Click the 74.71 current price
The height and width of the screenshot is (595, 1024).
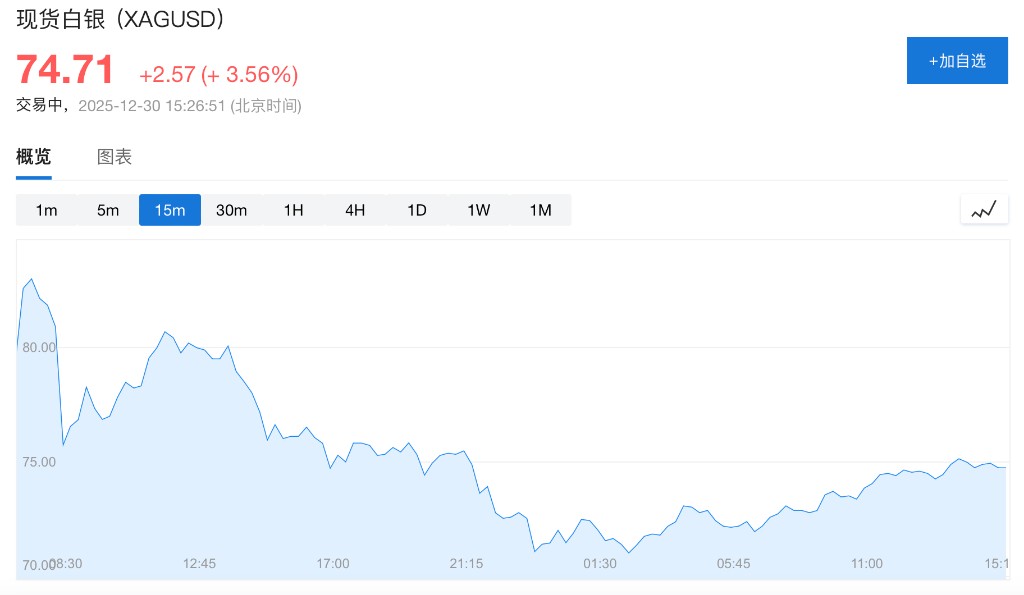[65, 71]
